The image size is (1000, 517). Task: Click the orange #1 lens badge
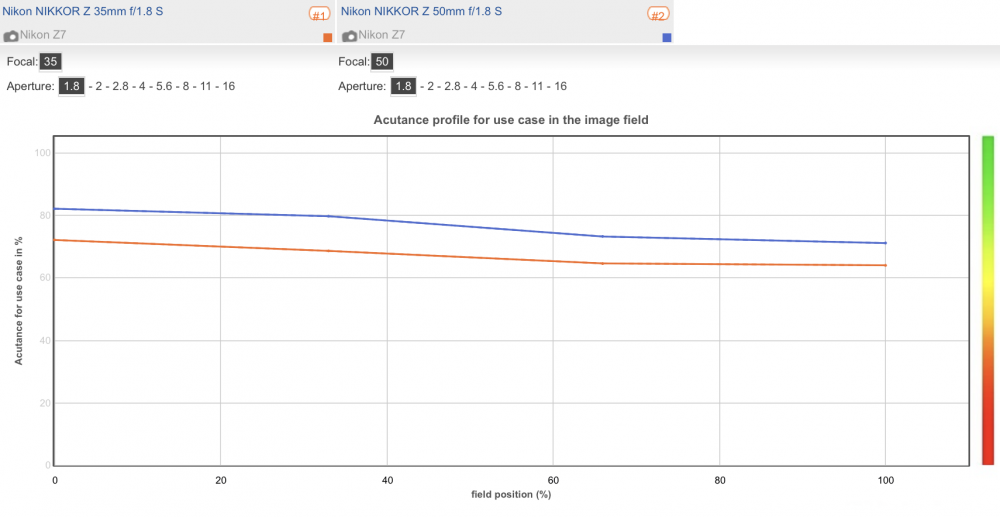point(320,14)
